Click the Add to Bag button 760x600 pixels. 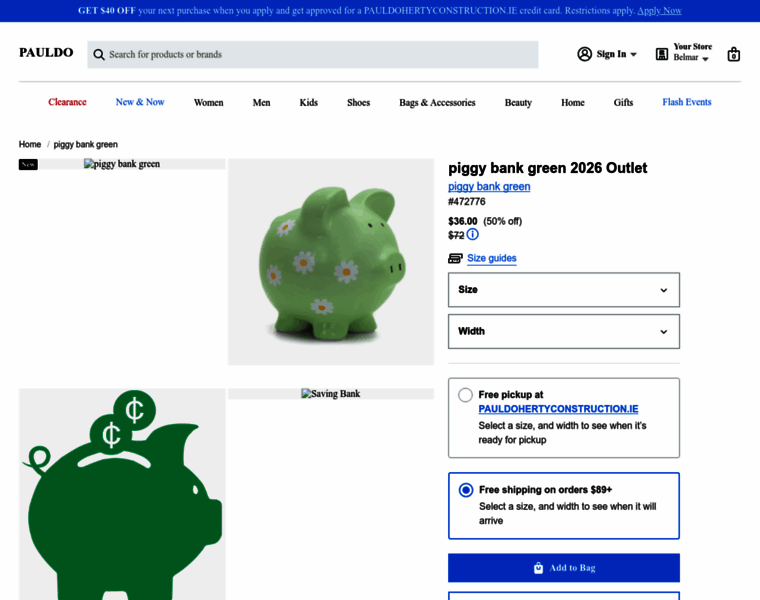click(564, 568)
